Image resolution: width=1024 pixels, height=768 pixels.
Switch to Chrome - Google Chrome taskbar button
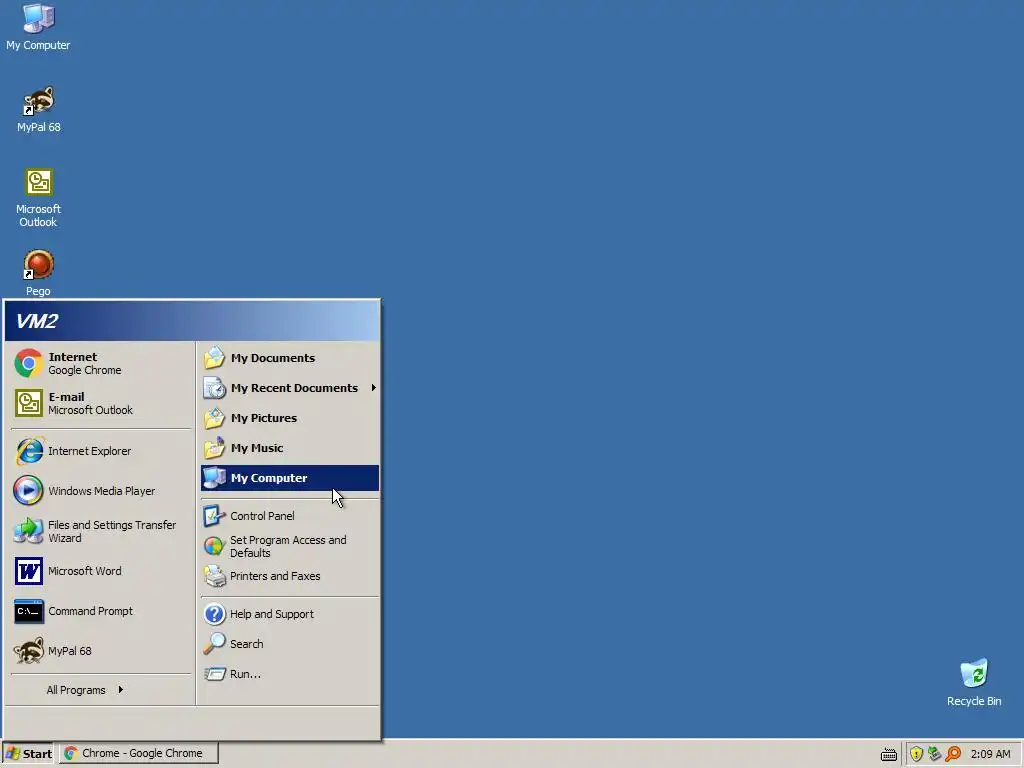[x=139, y=754]
